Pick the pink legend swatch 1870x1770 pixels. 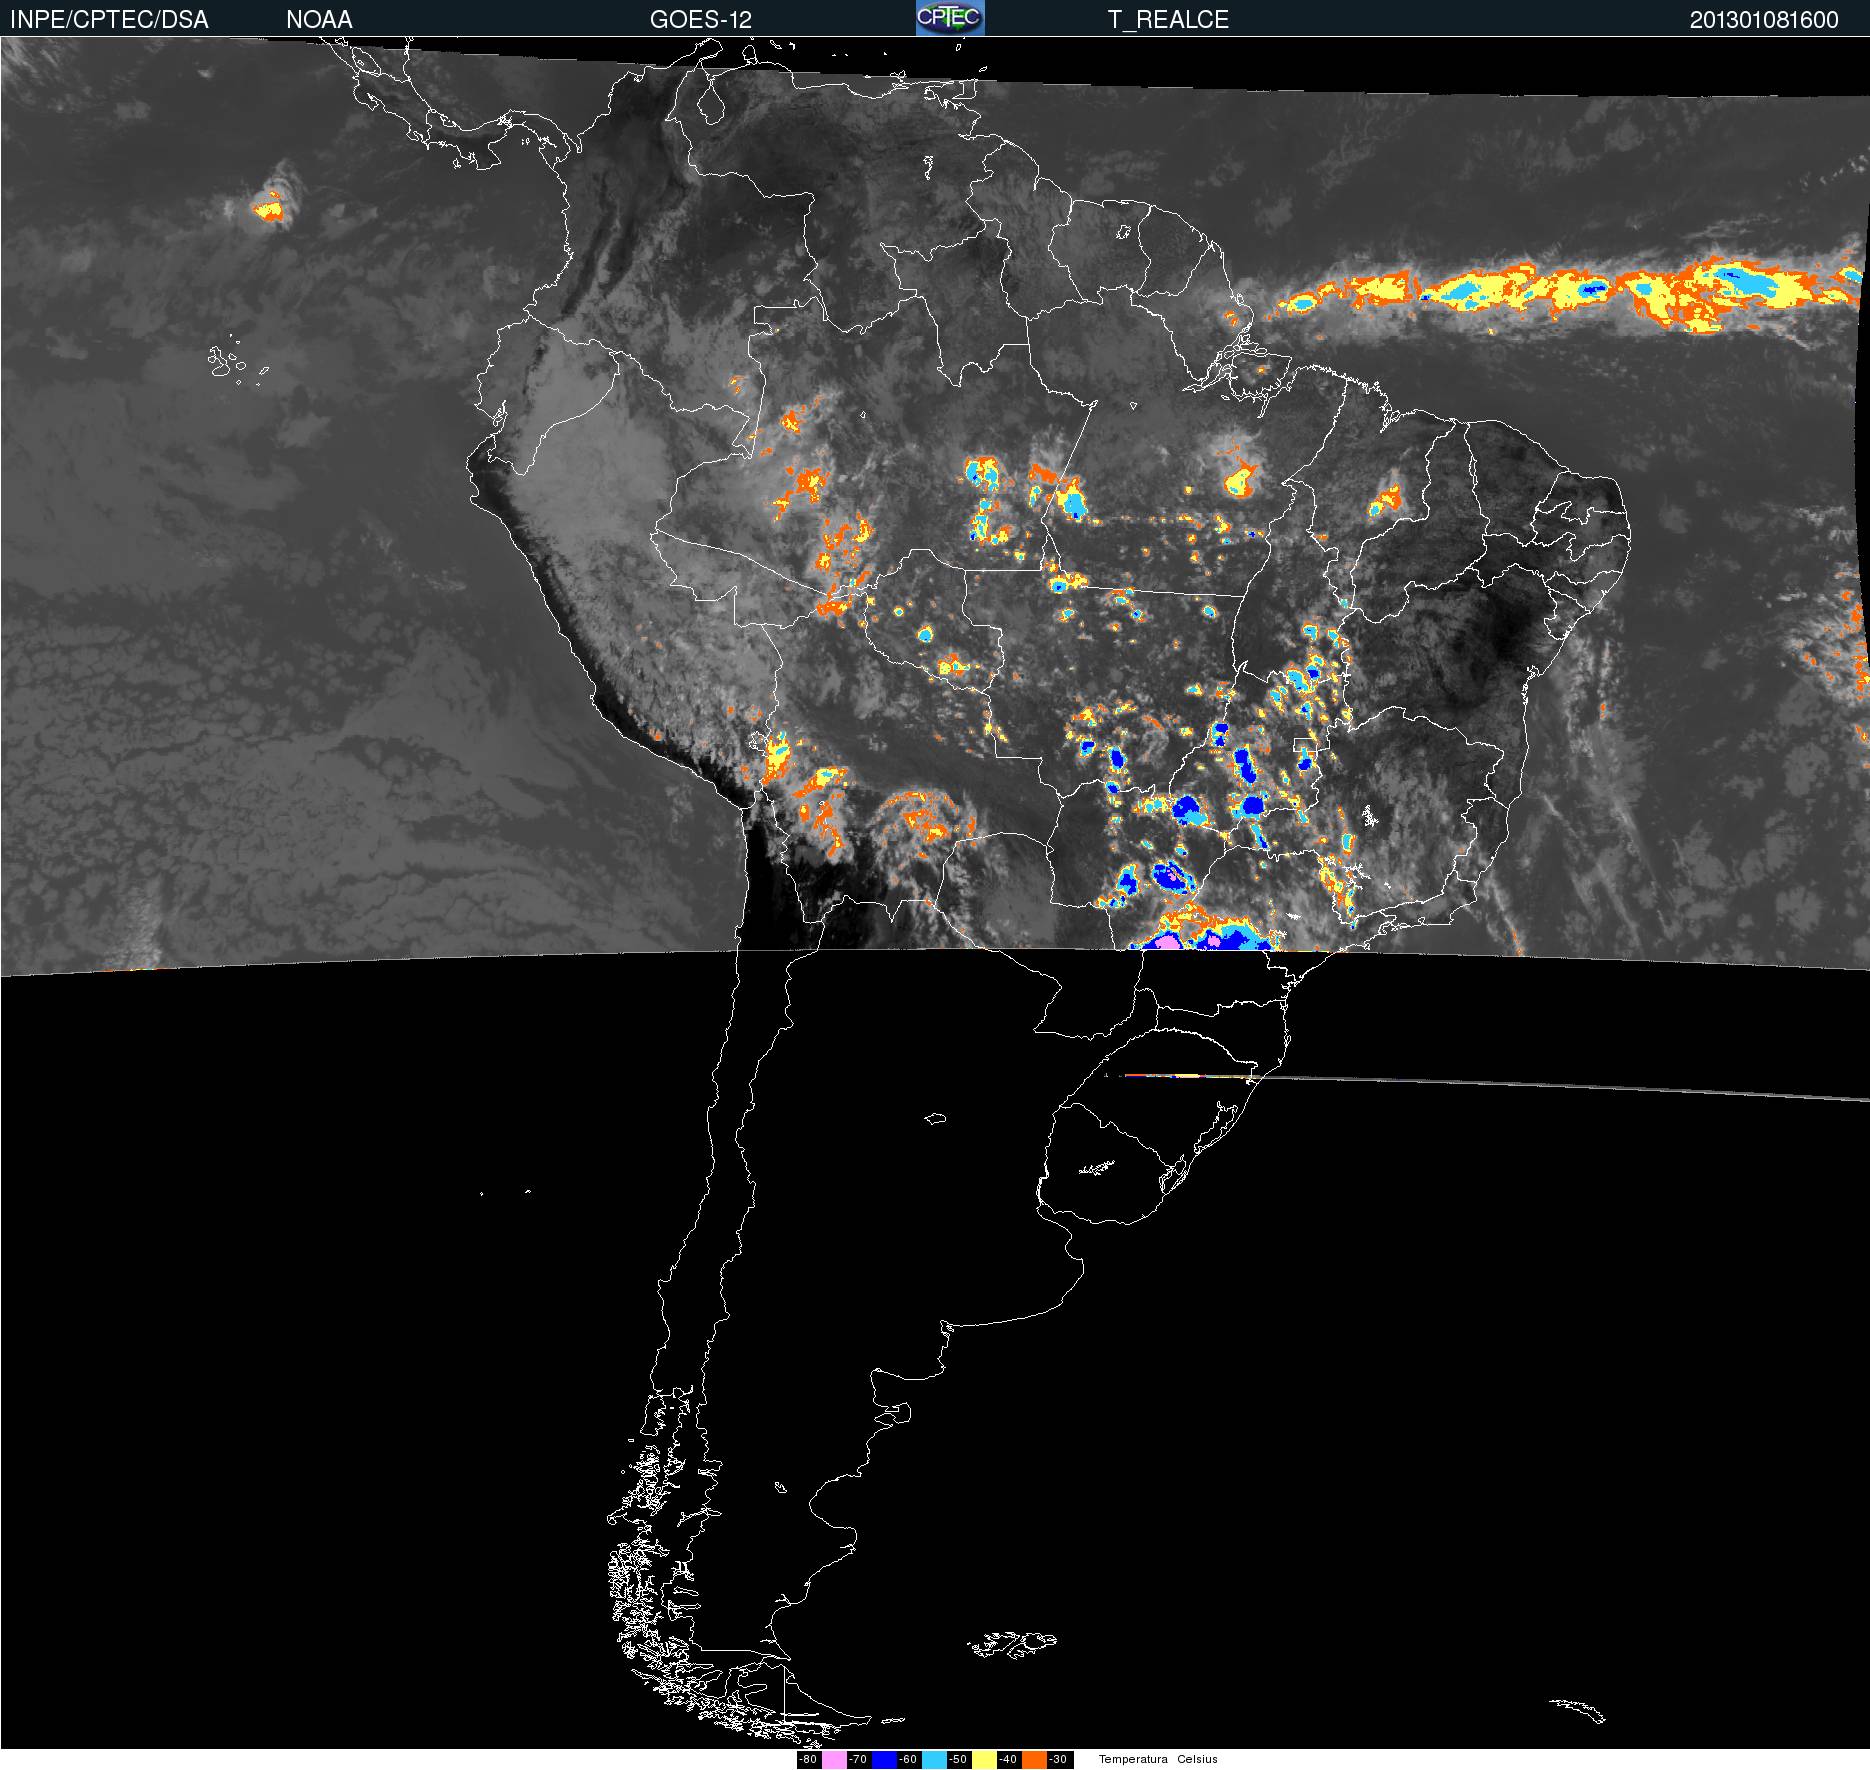(834, 1760)
